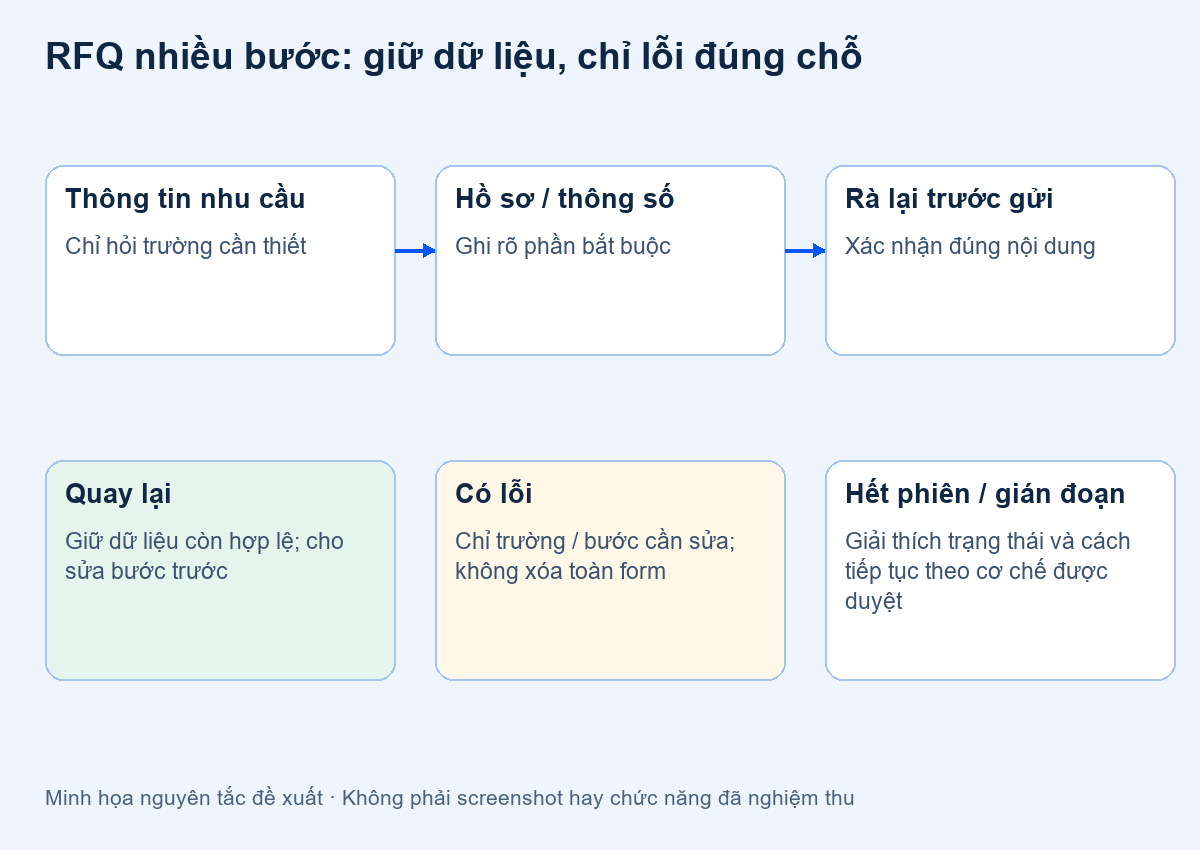The width and height of the screenshot is (1200, 850).
Task: Select the 'Có lỗi' heading
Action: [494, 494]
